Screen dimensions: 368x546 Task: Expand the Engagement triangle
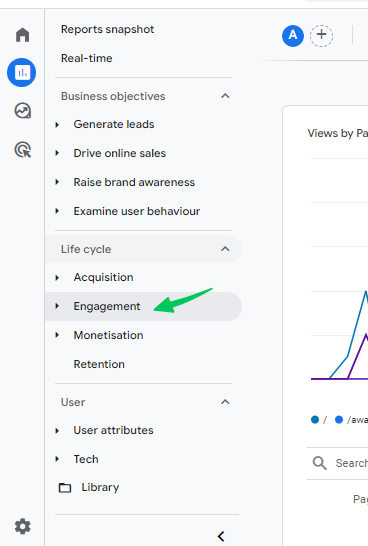57,306
